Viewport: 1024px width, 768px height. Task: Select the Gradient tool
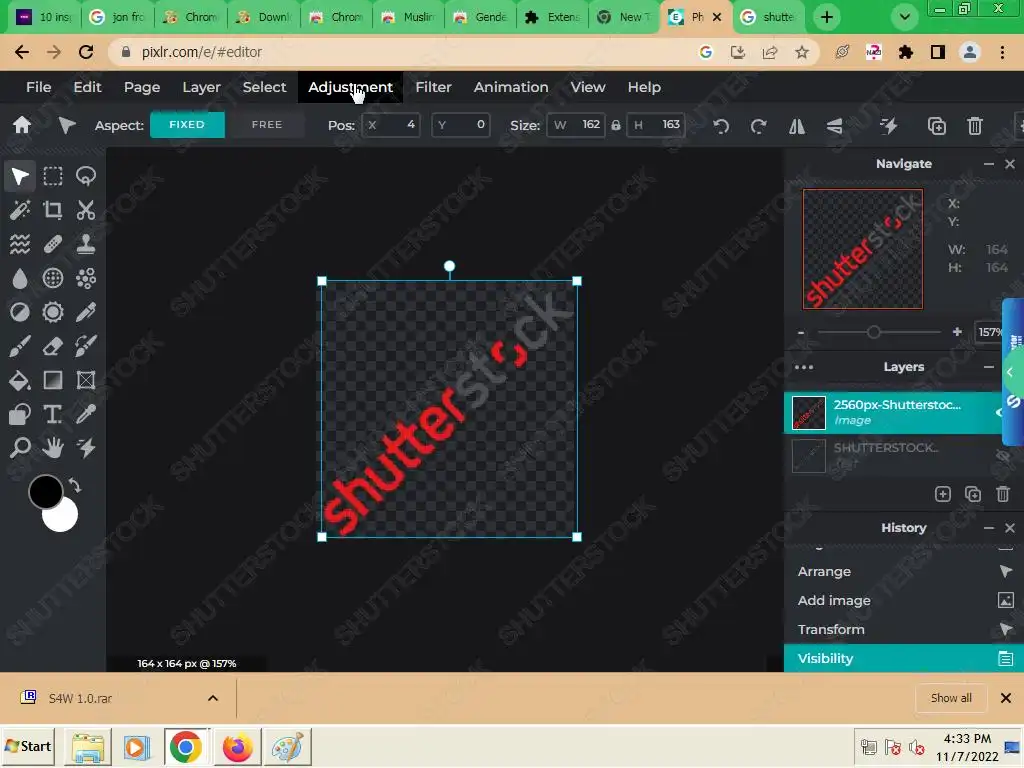click(53, 380)
